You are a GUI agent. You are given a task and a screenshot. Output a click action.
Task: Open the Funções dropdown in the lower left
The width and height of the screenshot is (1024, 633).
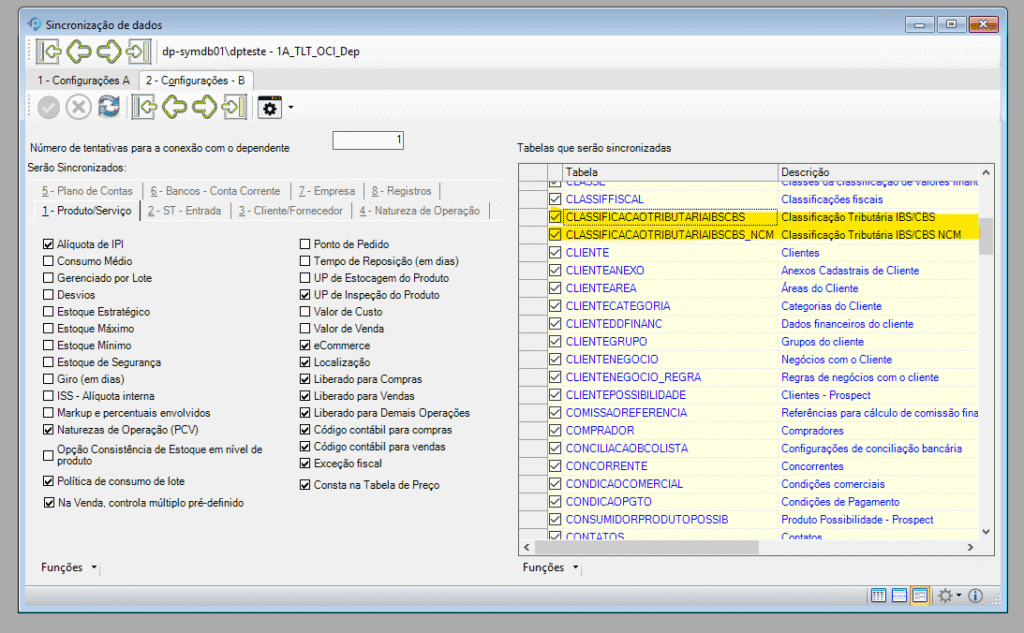click(x=69, y=567)
